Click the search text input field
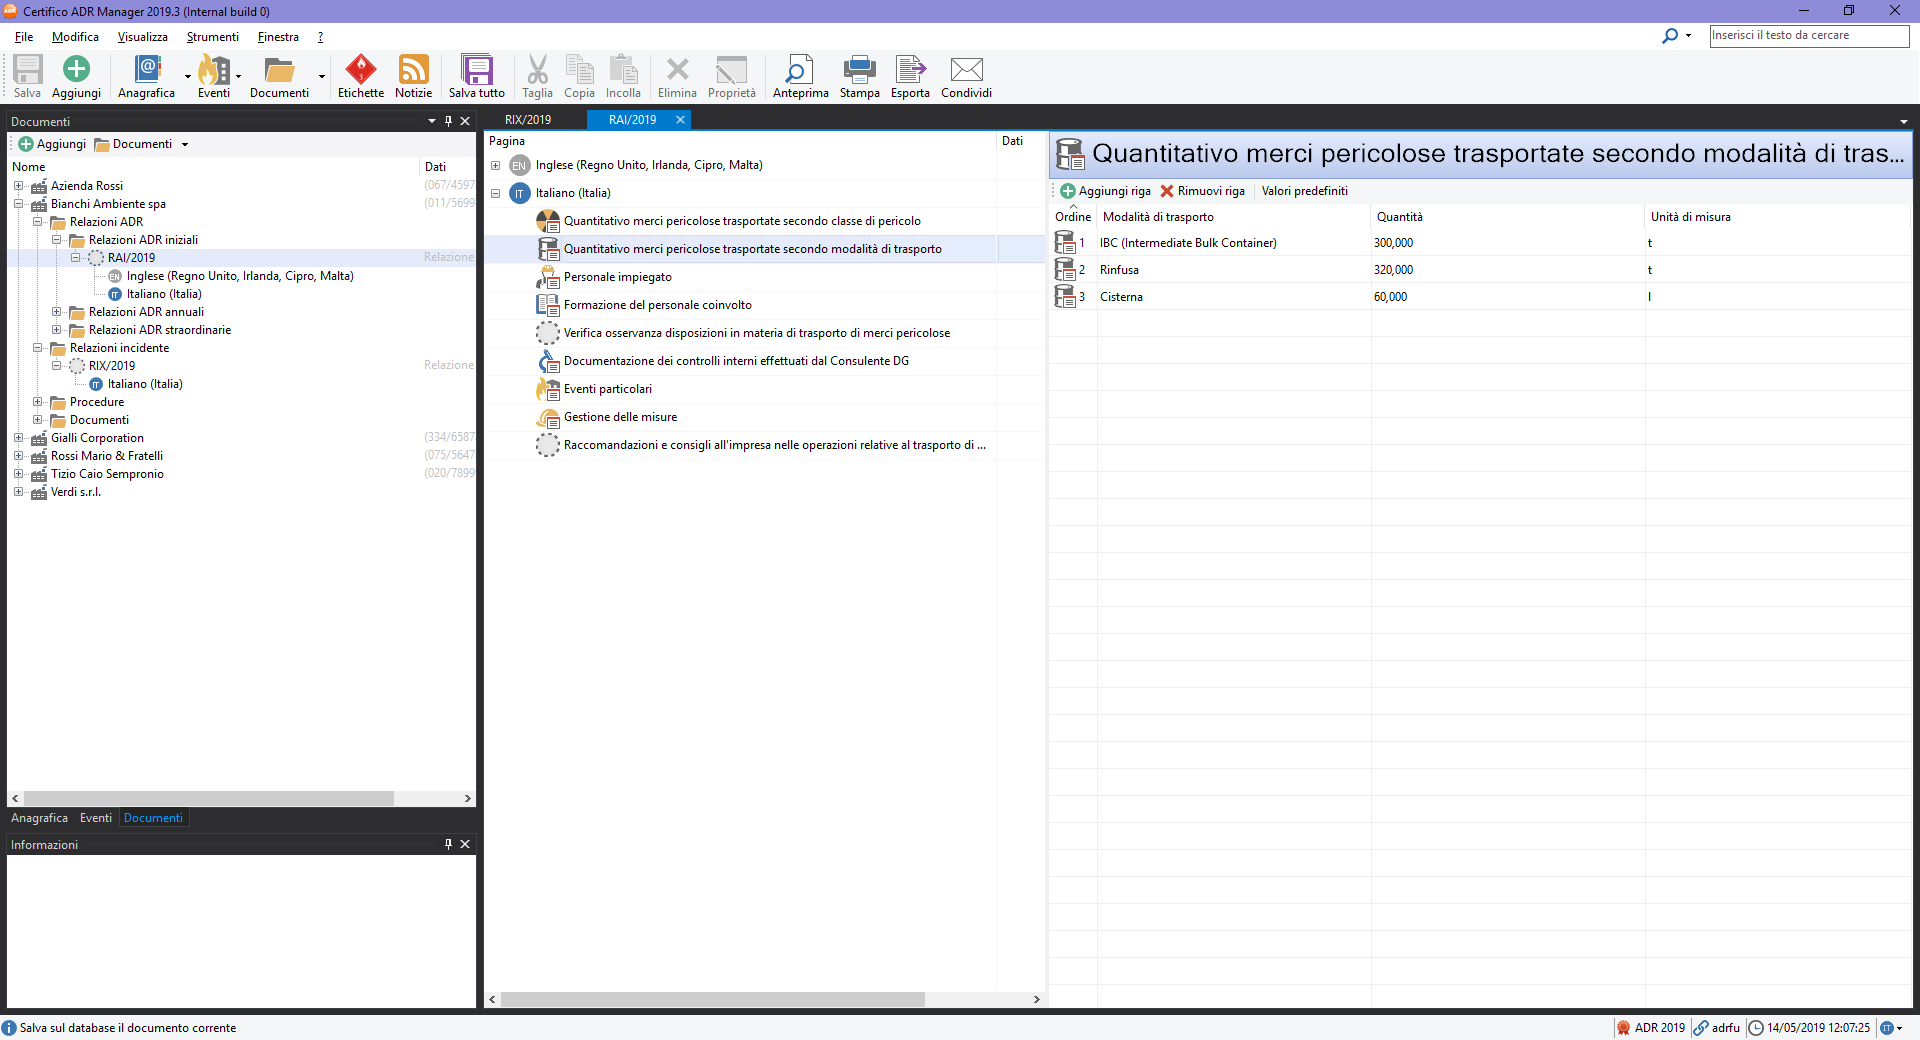 tap(1808, 36)
